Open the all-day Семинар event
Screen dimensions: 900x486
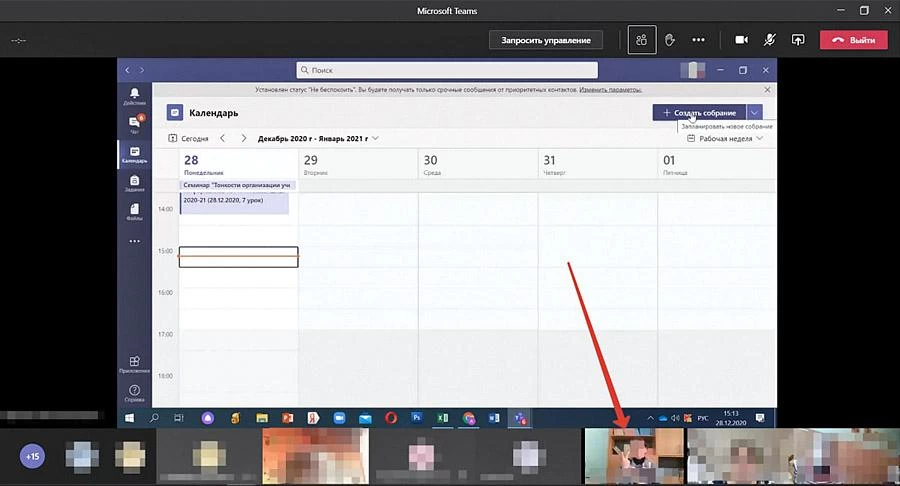238,185
